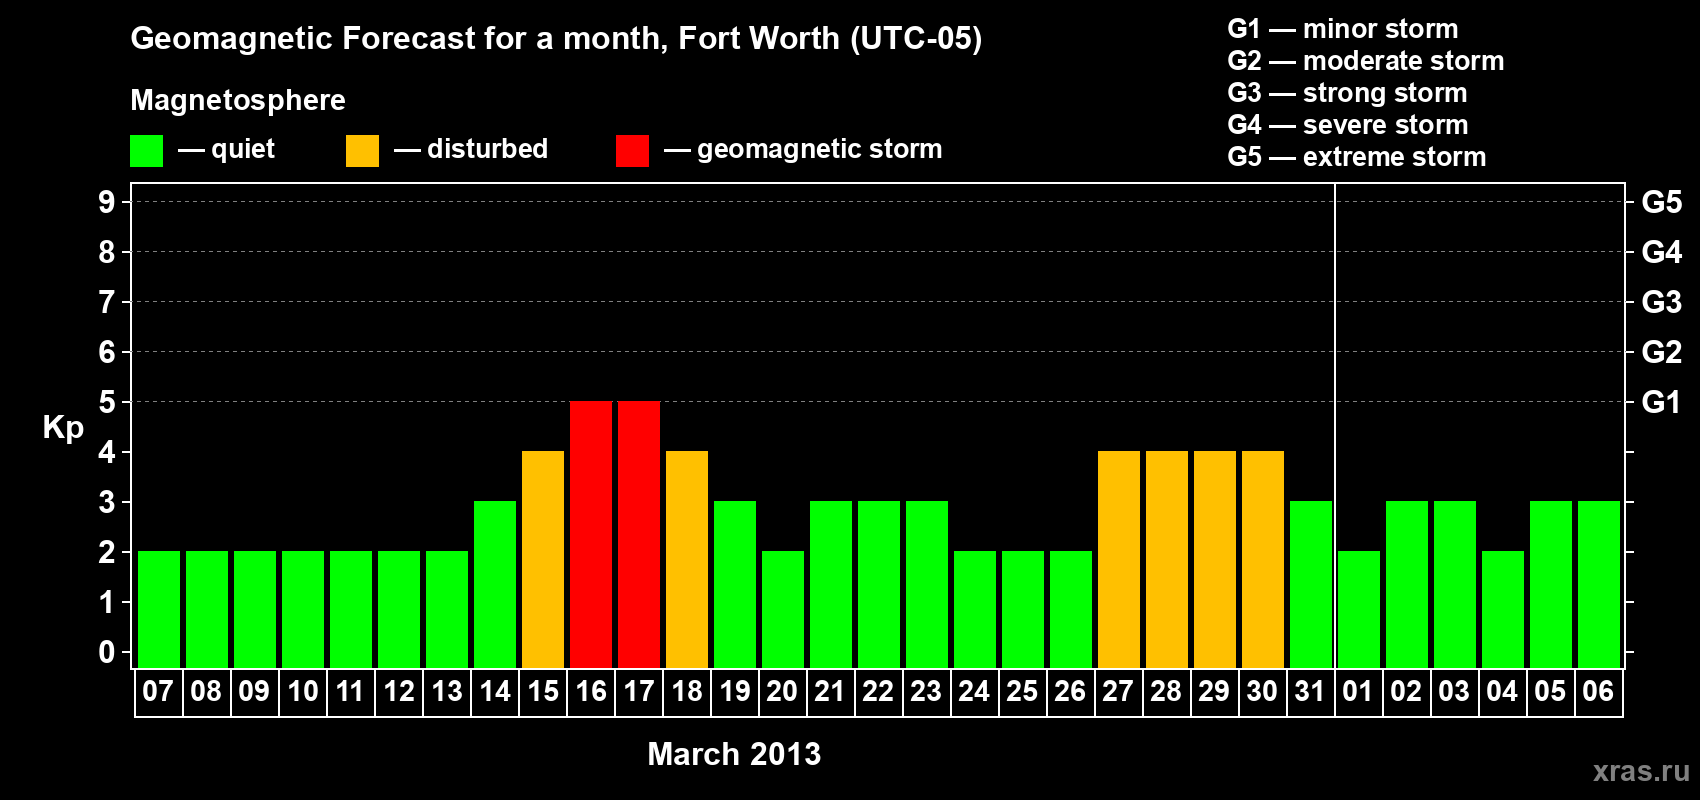
Task: Click 'G5 — extreme storm' legend entry
Action: point(1357,157)
